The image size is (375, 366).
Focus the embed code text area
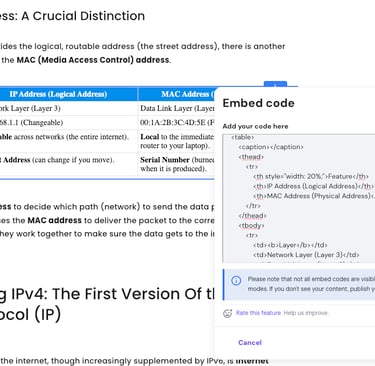(x=299, y=198)
